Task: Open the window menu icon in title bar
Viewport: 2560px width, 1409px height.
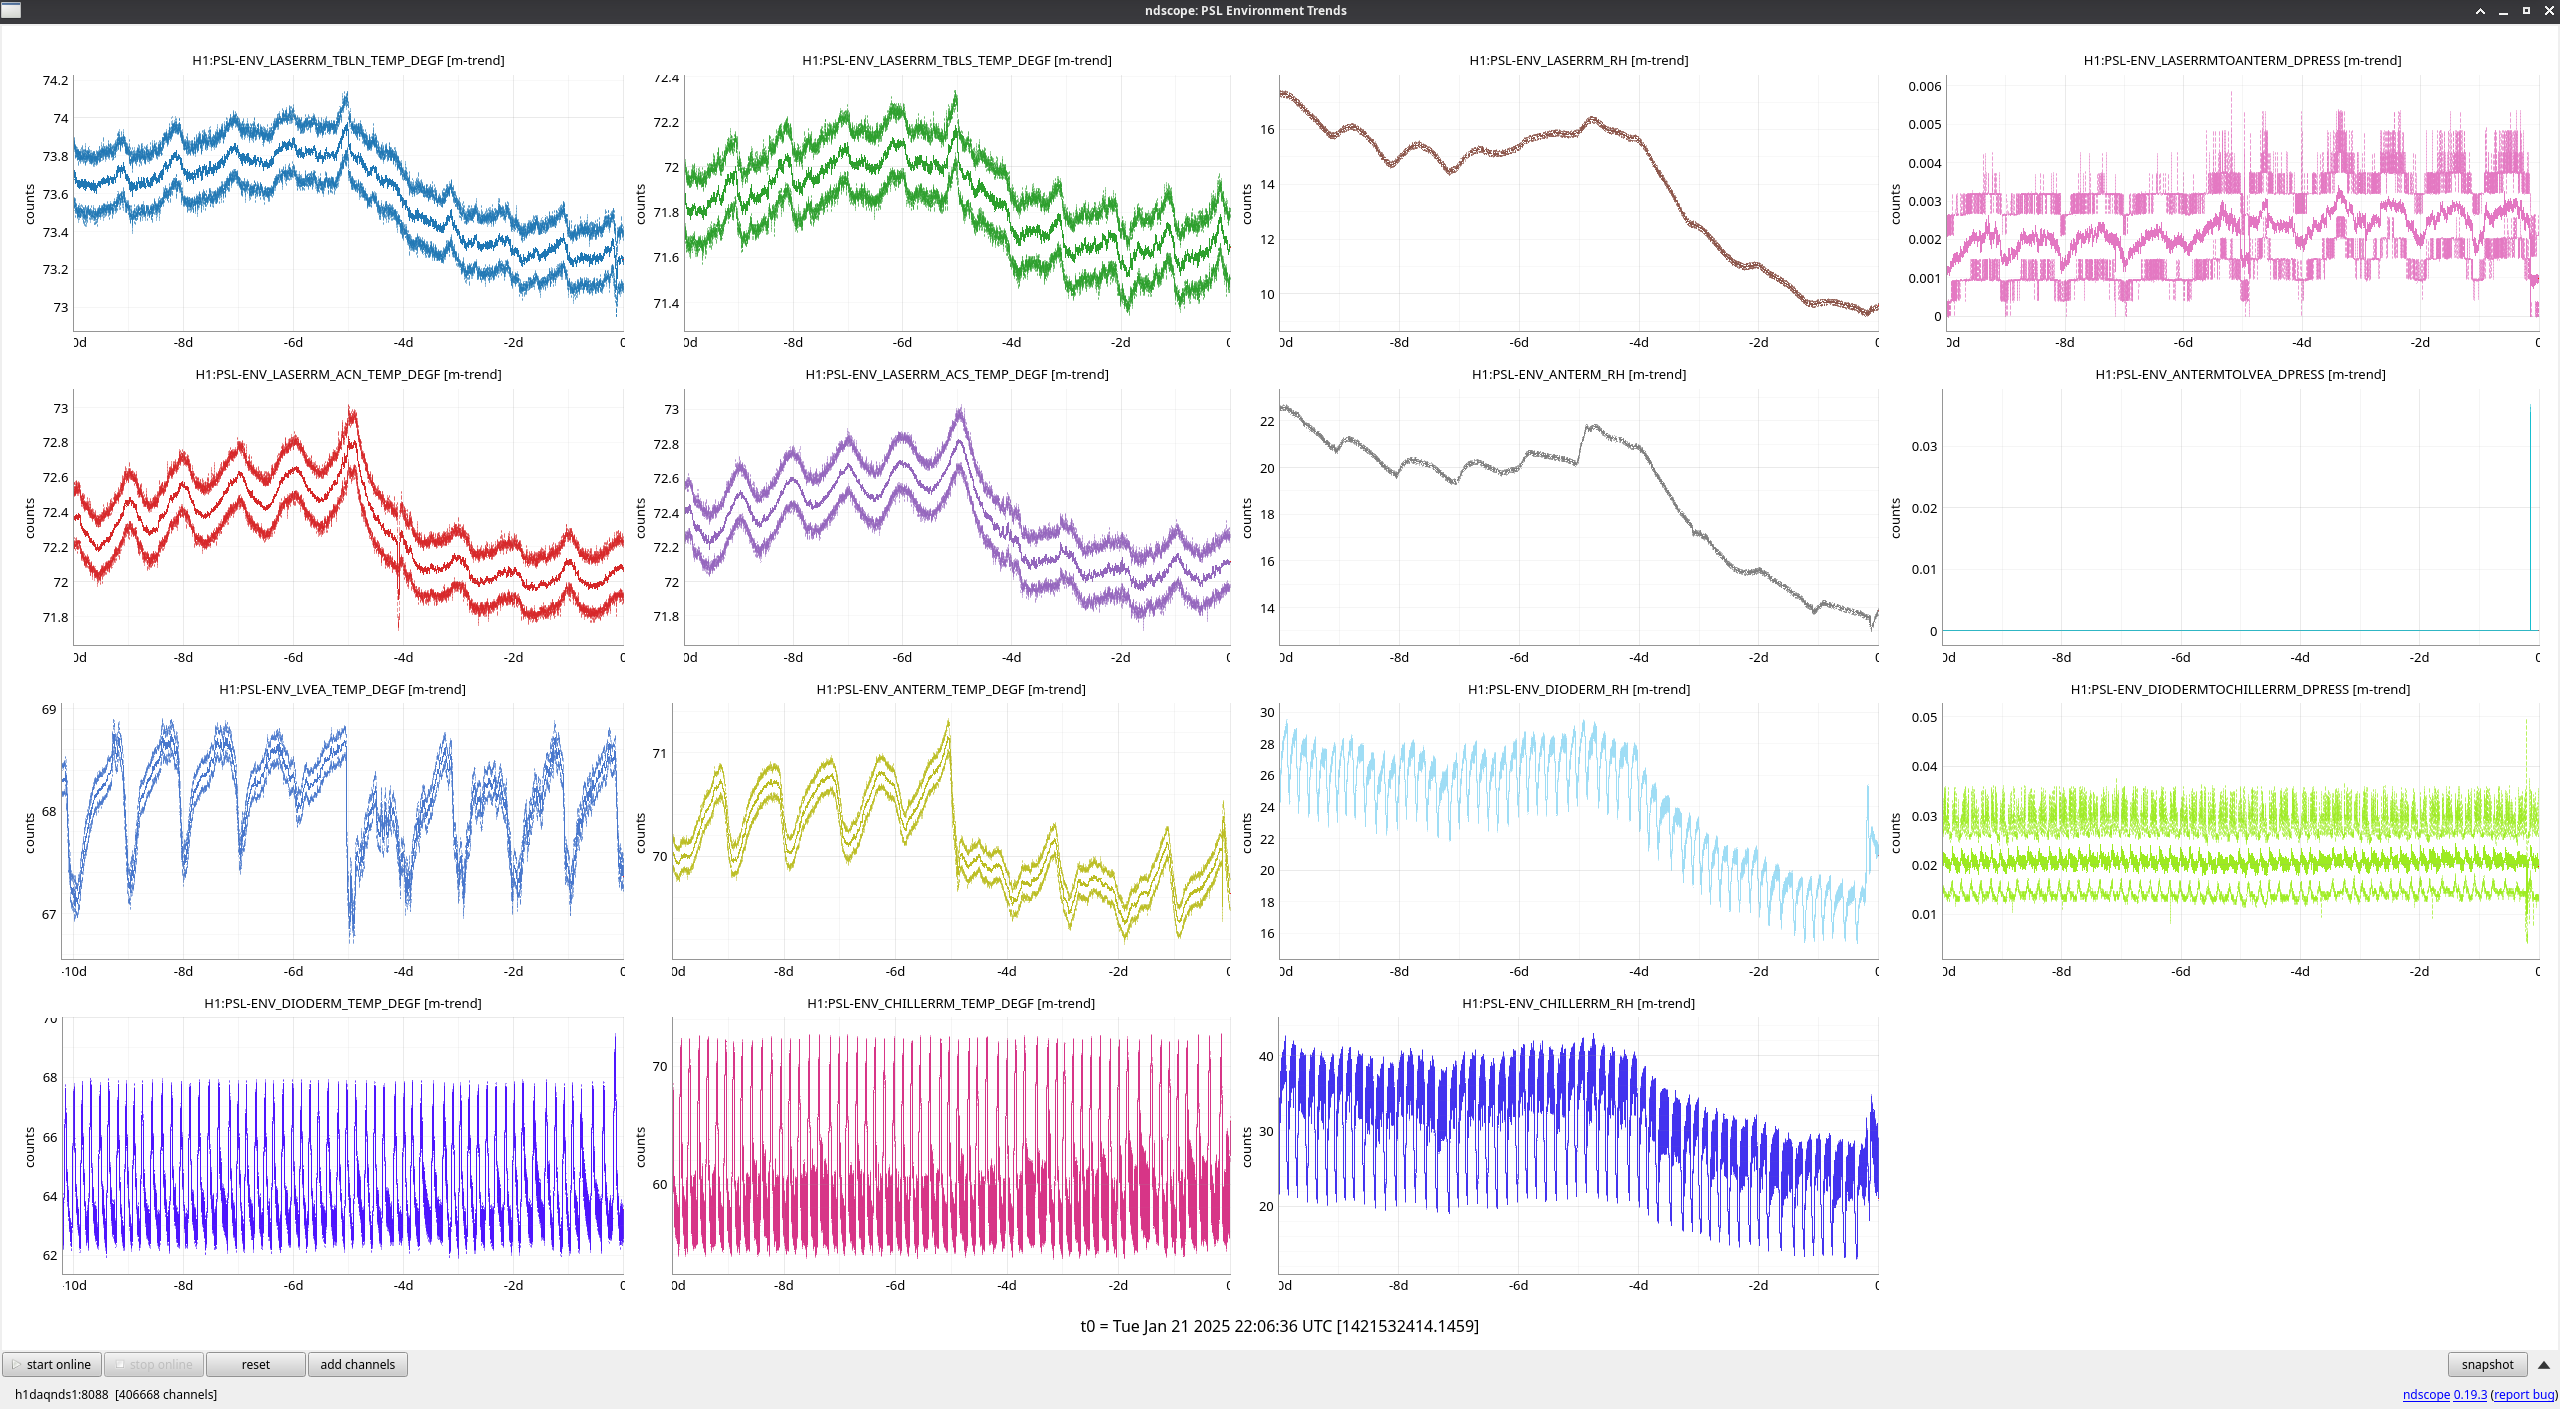Action: [x=11, y=11]
